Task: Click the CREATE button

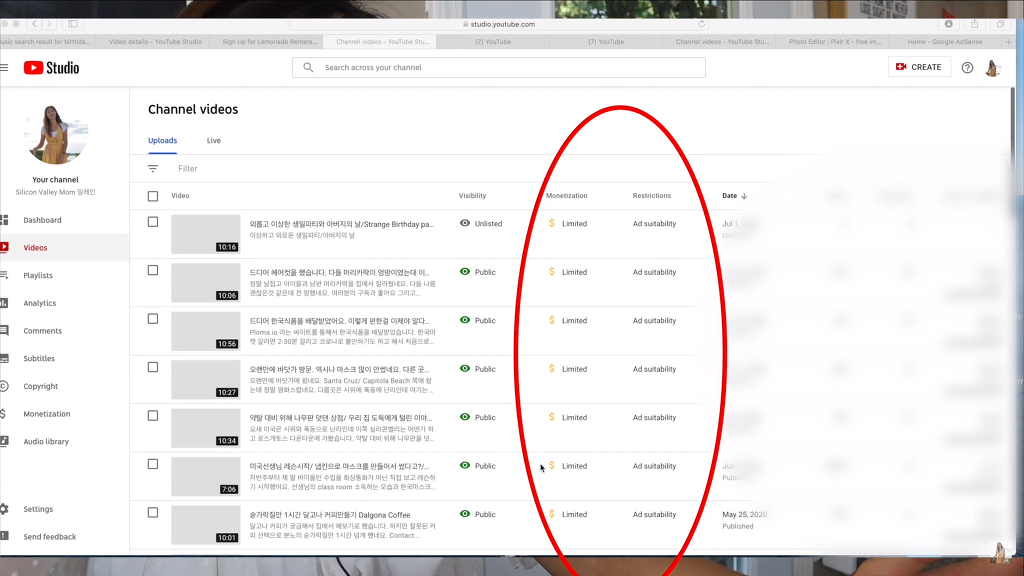Action: (918, 67)
